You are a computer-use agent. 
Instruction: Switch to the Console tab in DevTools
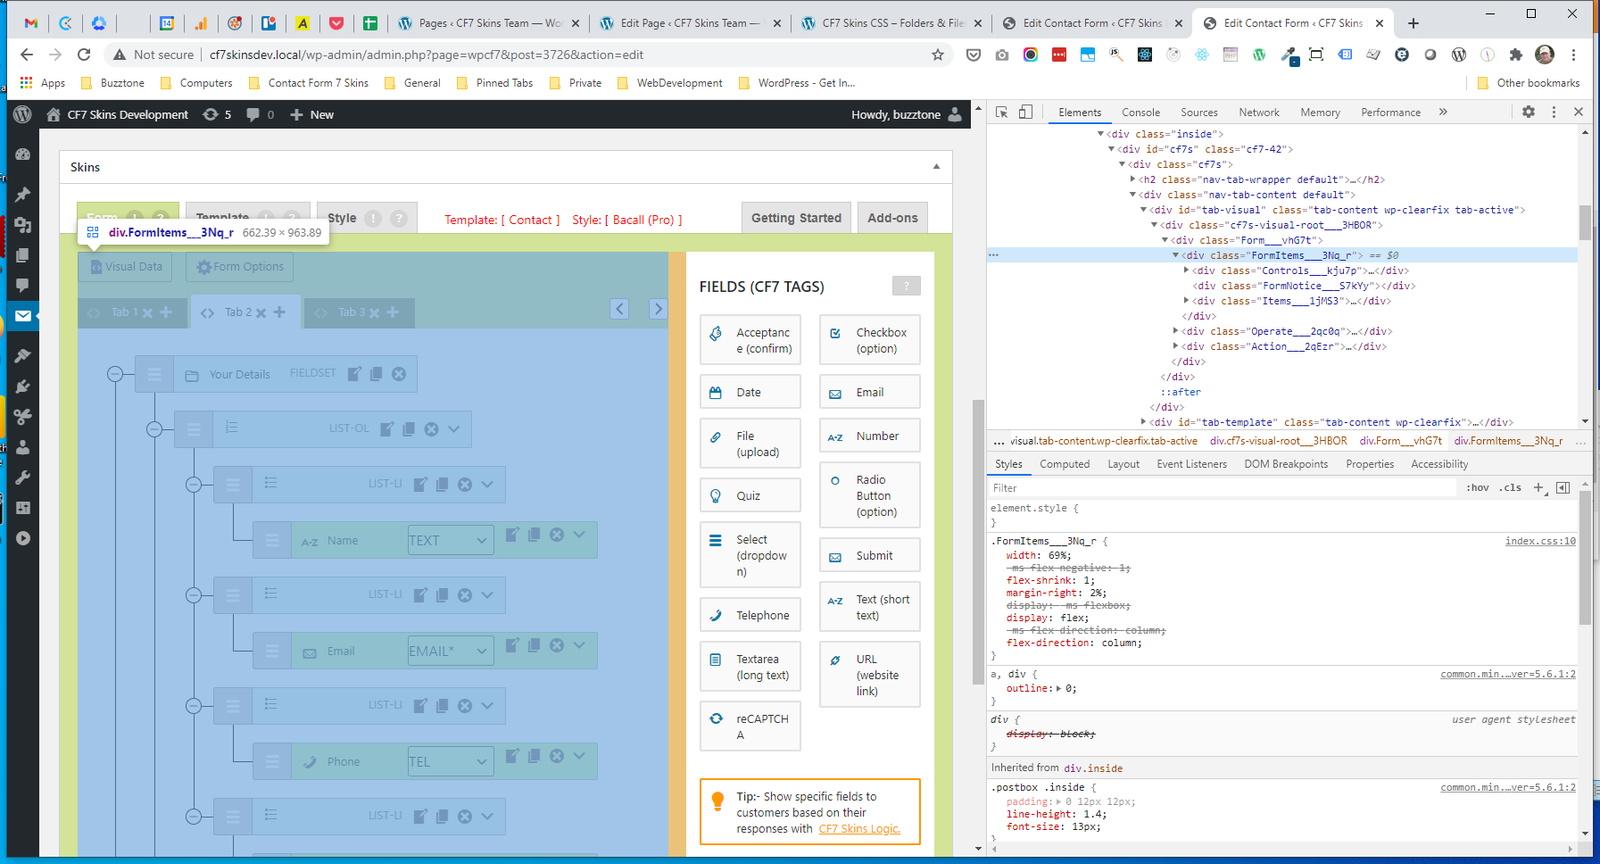pos(1140,113)
